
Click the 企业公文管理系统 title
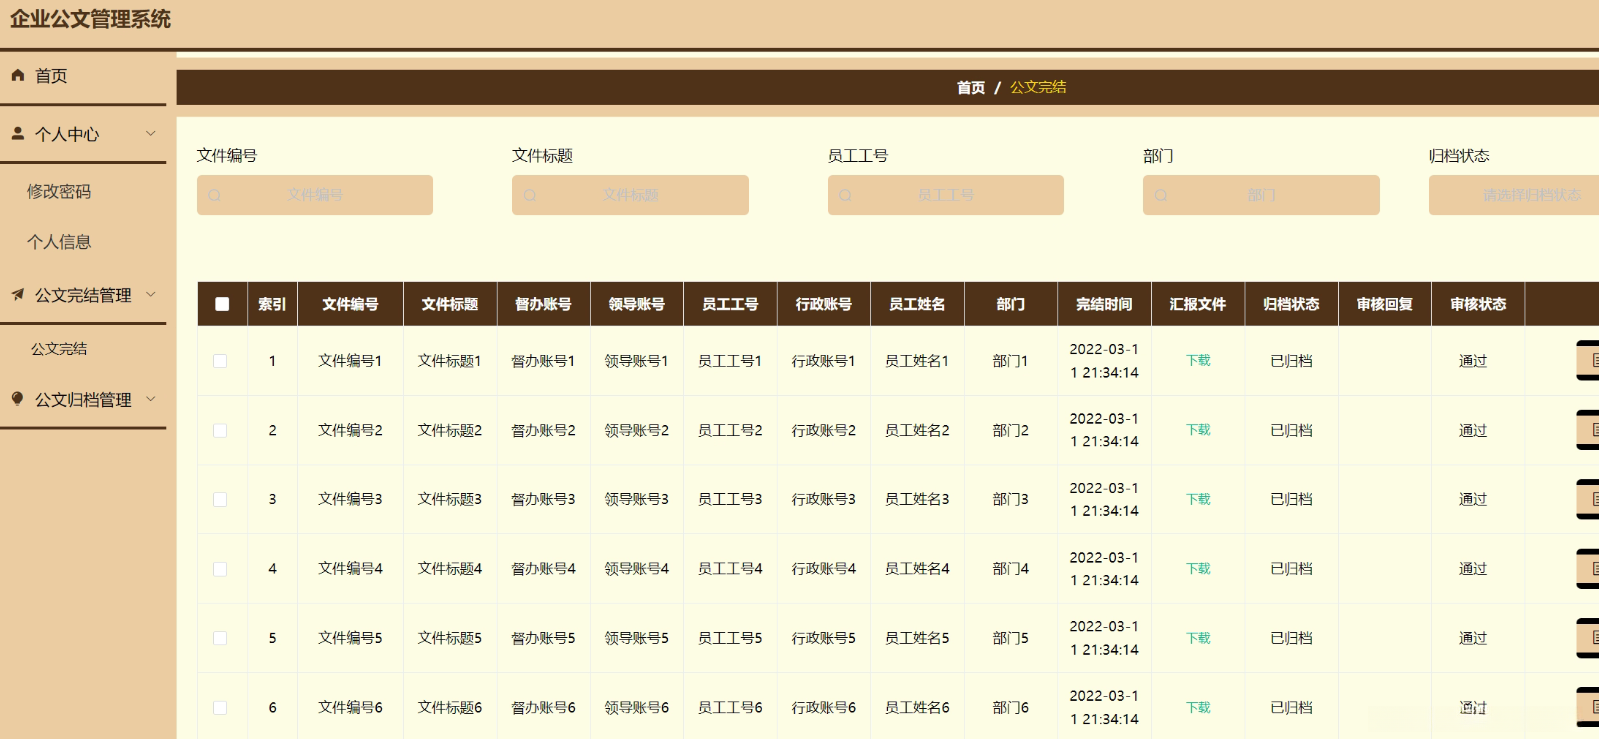click(x=90, y=19)
